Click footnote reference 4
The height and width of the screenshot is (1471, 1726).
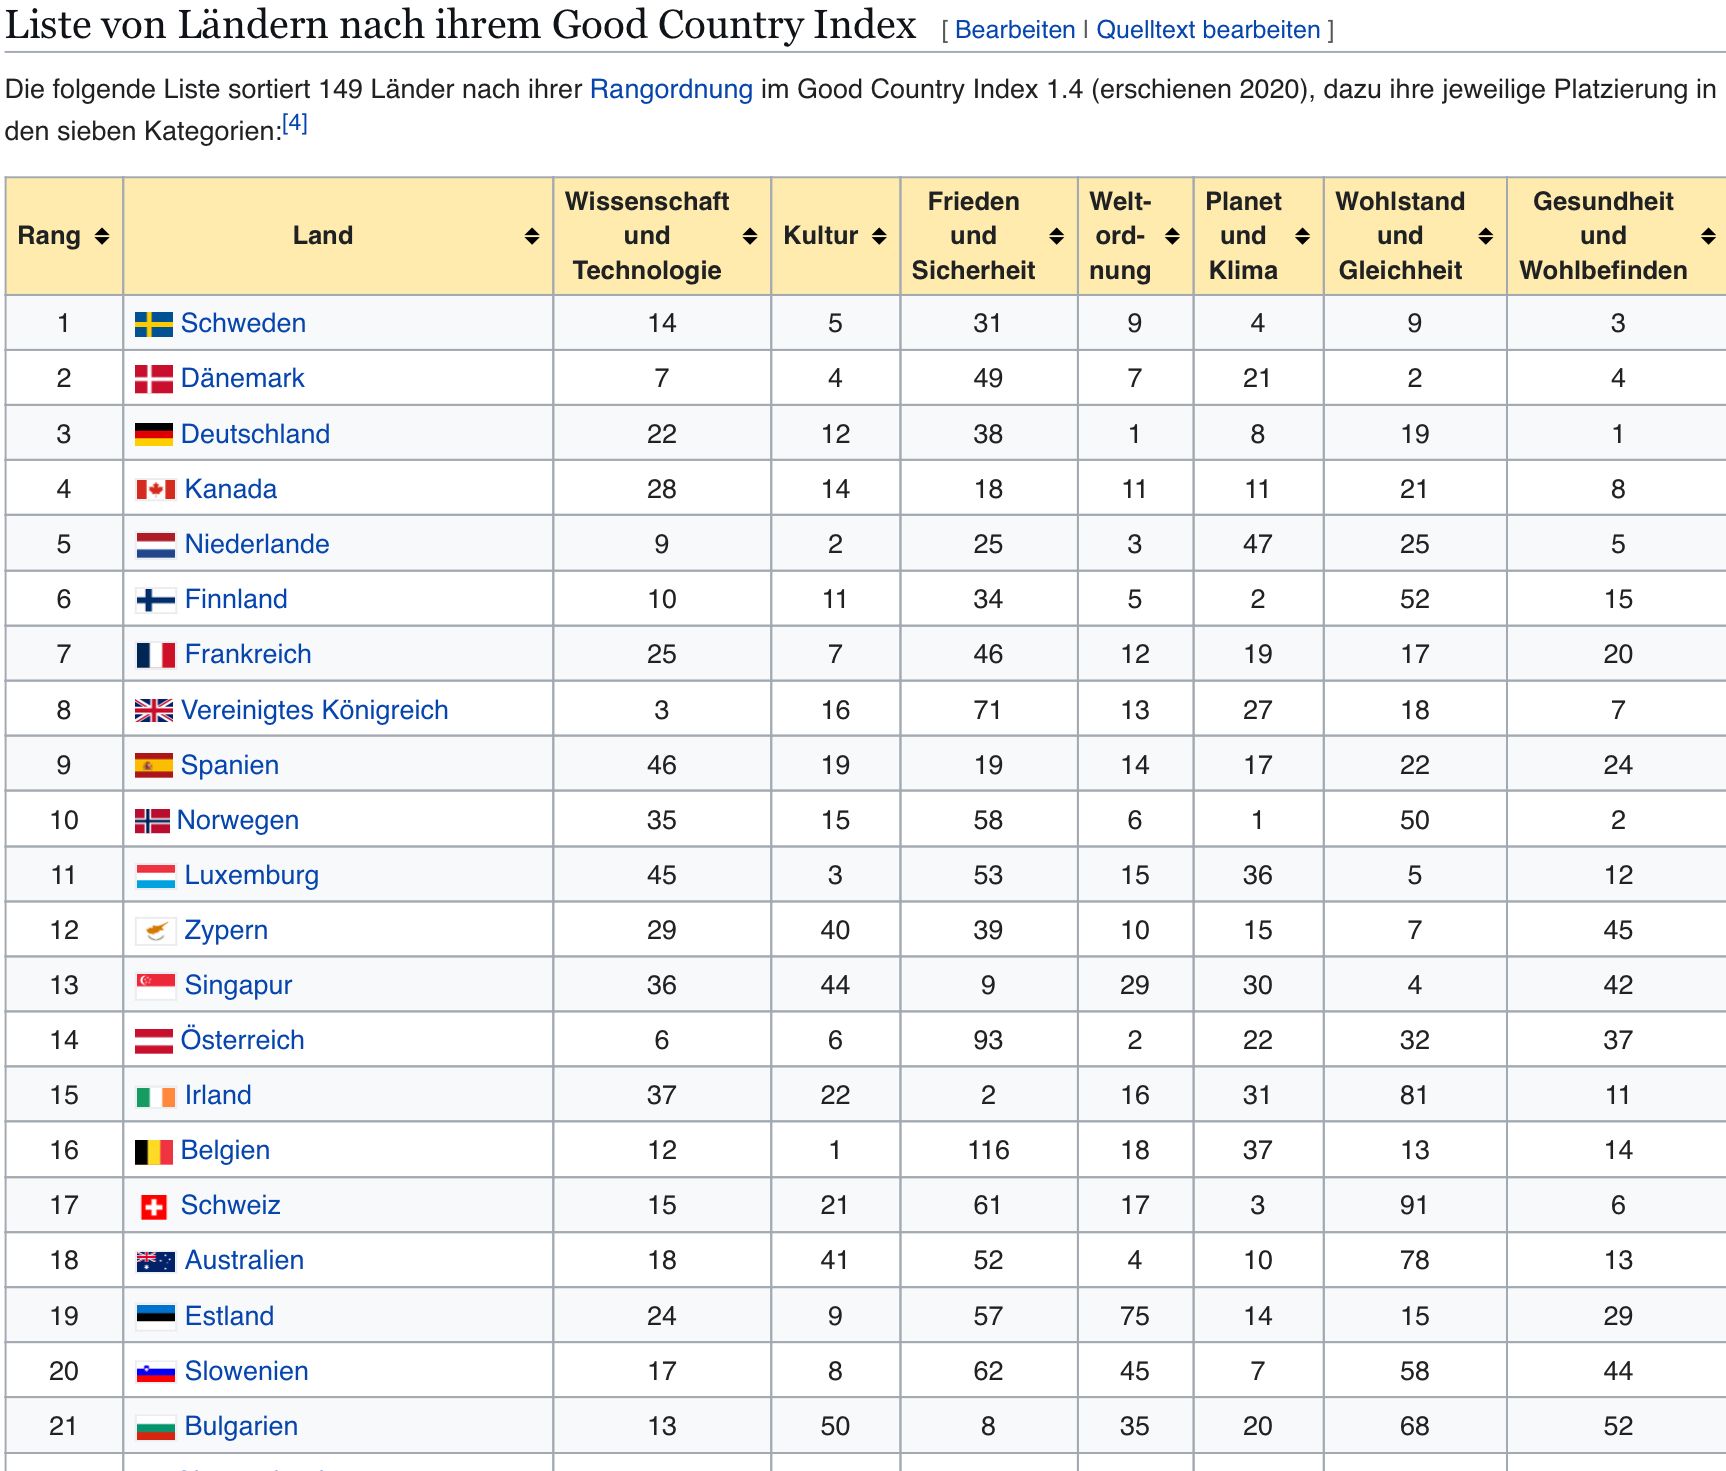pyautogui.click(x=294, y=124)
